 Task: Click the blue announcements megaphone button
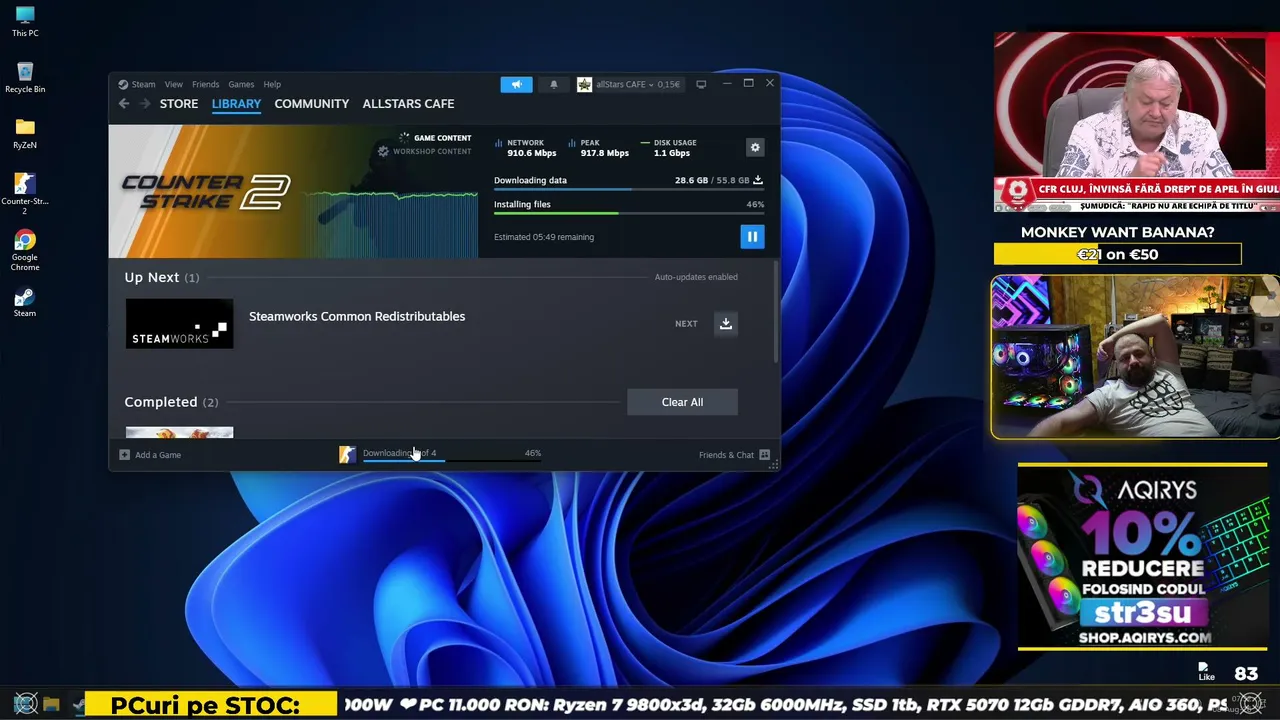click(516, 85)
